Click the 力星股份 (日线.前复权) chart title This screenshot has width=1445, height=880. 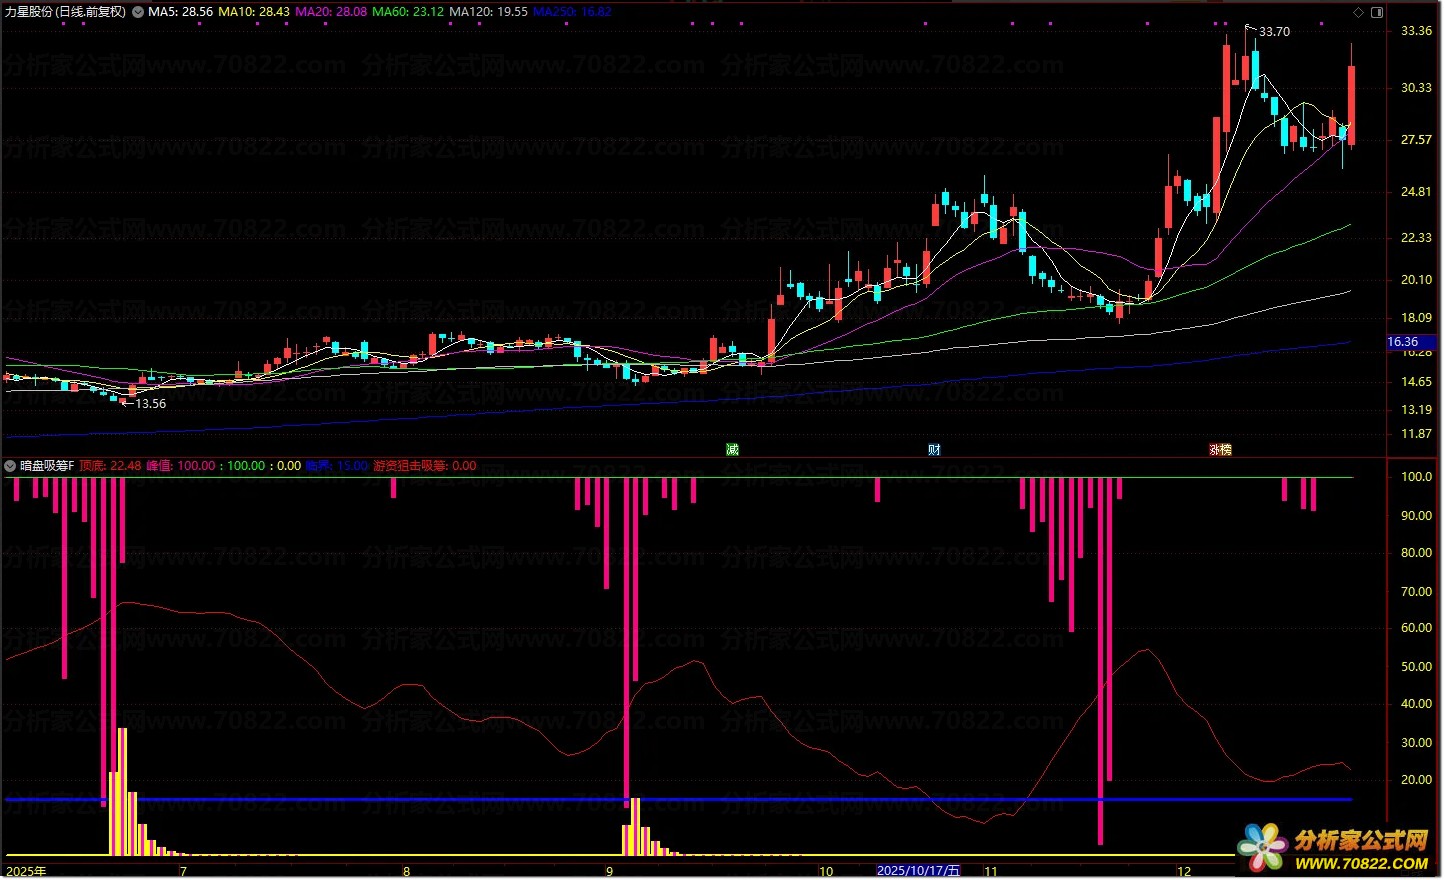click(x=65, y=12)
